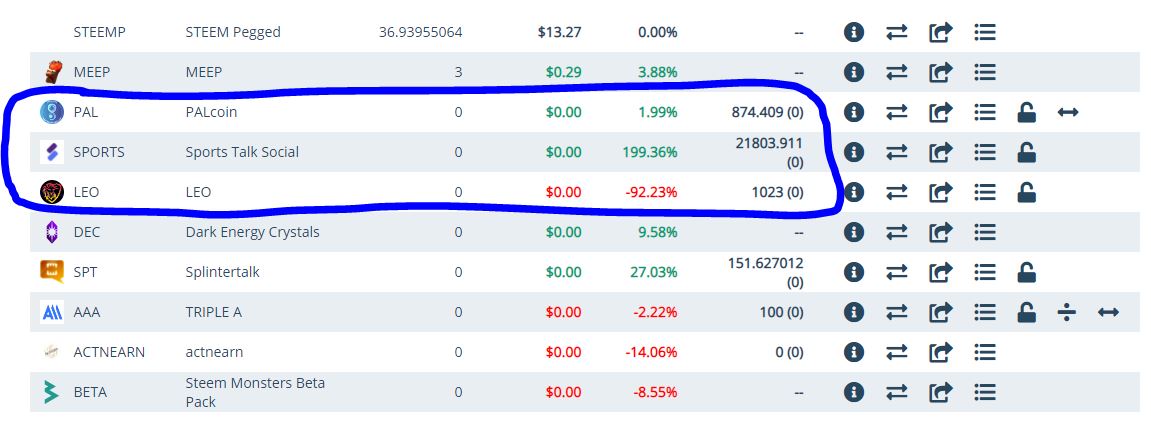Image resolution: width=1151 pixels, height=430 pixels.
Task: Click the -92.23% change for LEO
Action: click(651, 192)
